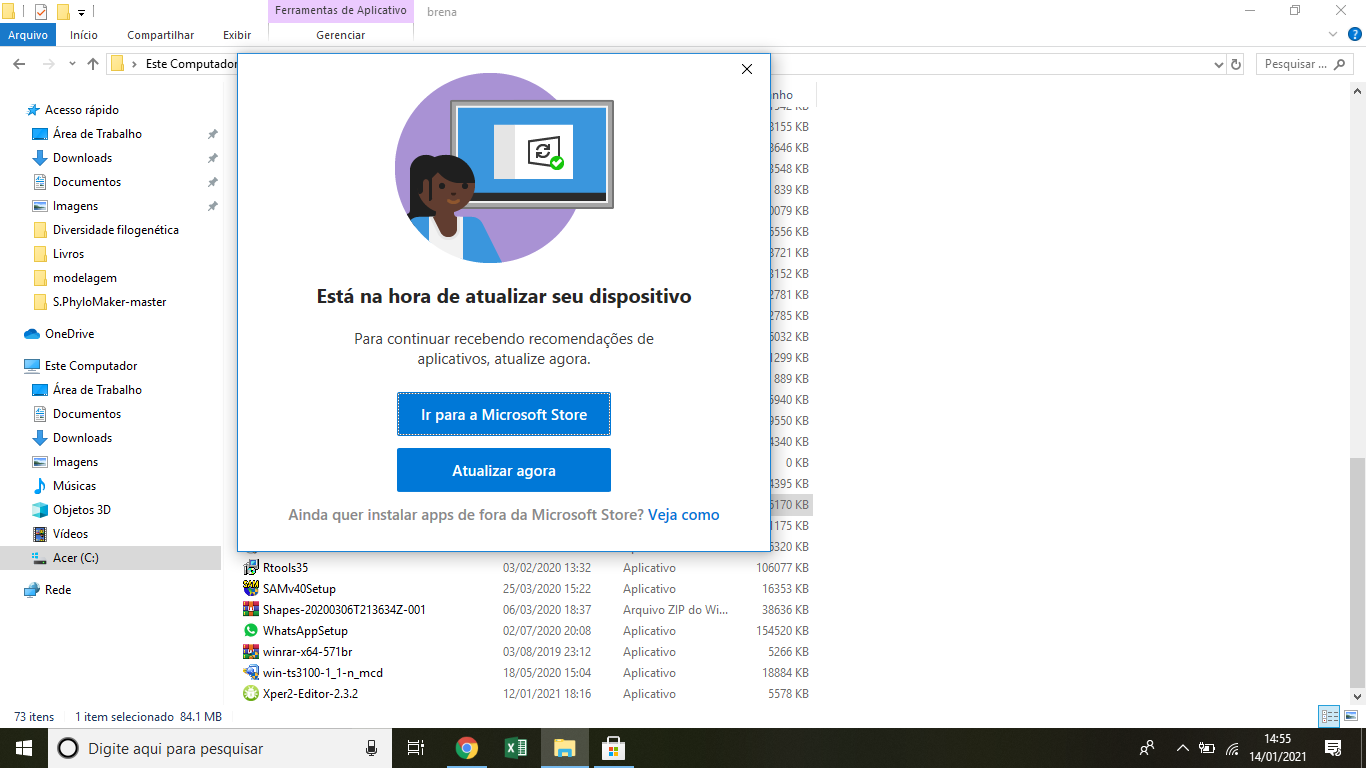
Task: Open the Windows Start menu
Action: [x=24, y=748]
